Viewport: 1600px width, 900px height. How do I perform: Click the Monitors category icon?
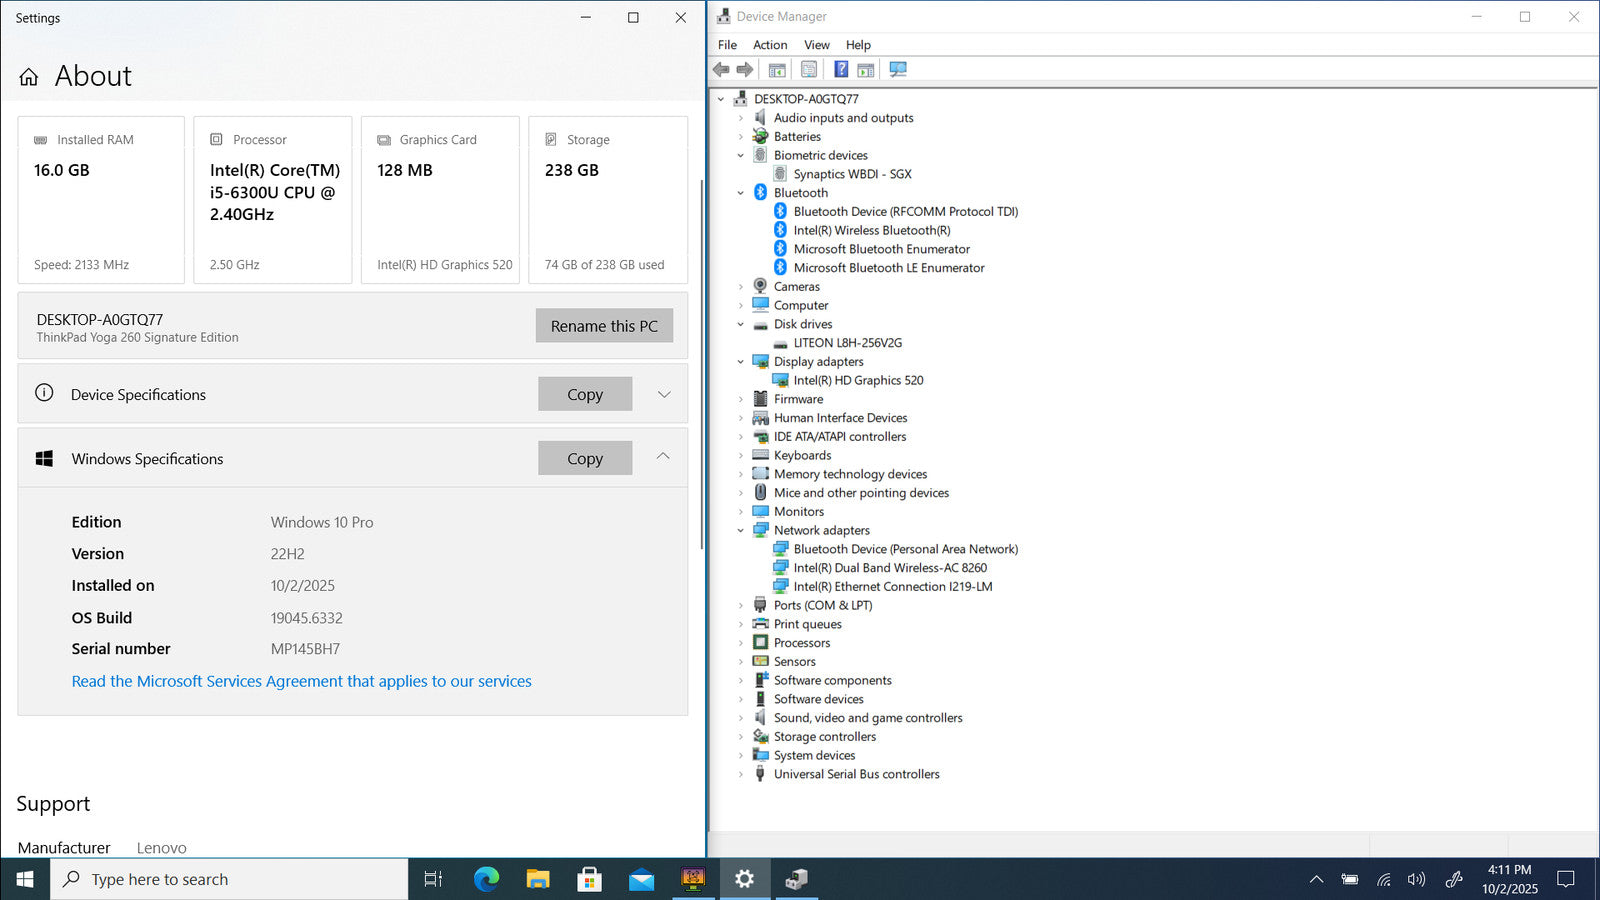(760, 511)
